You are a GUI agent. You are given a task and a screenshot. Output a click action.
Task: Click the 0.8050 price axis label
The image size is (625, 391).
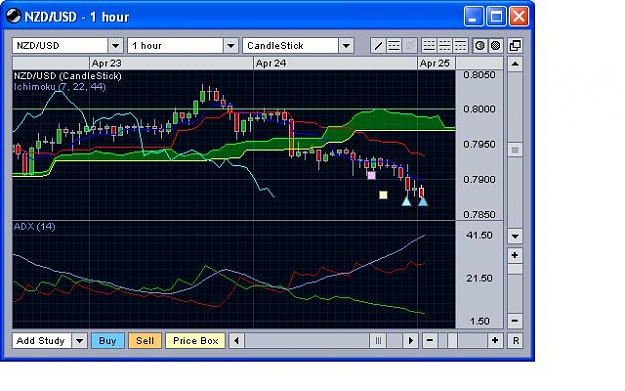click(479, 75)
